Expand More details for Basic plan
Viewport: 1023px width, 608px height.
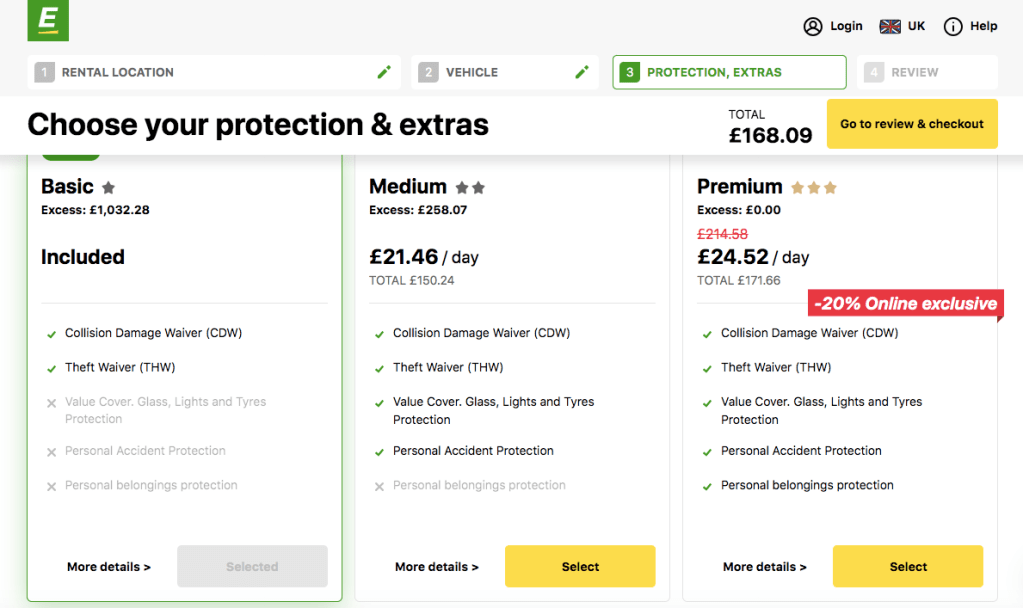coord(109,567)
